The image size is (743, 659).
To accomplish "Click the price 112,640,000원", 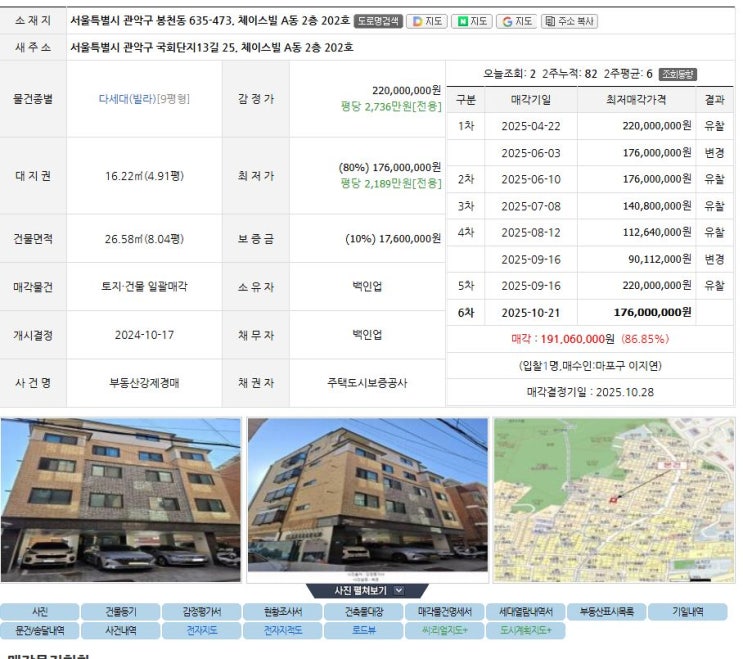I will [x=657, y=233].
